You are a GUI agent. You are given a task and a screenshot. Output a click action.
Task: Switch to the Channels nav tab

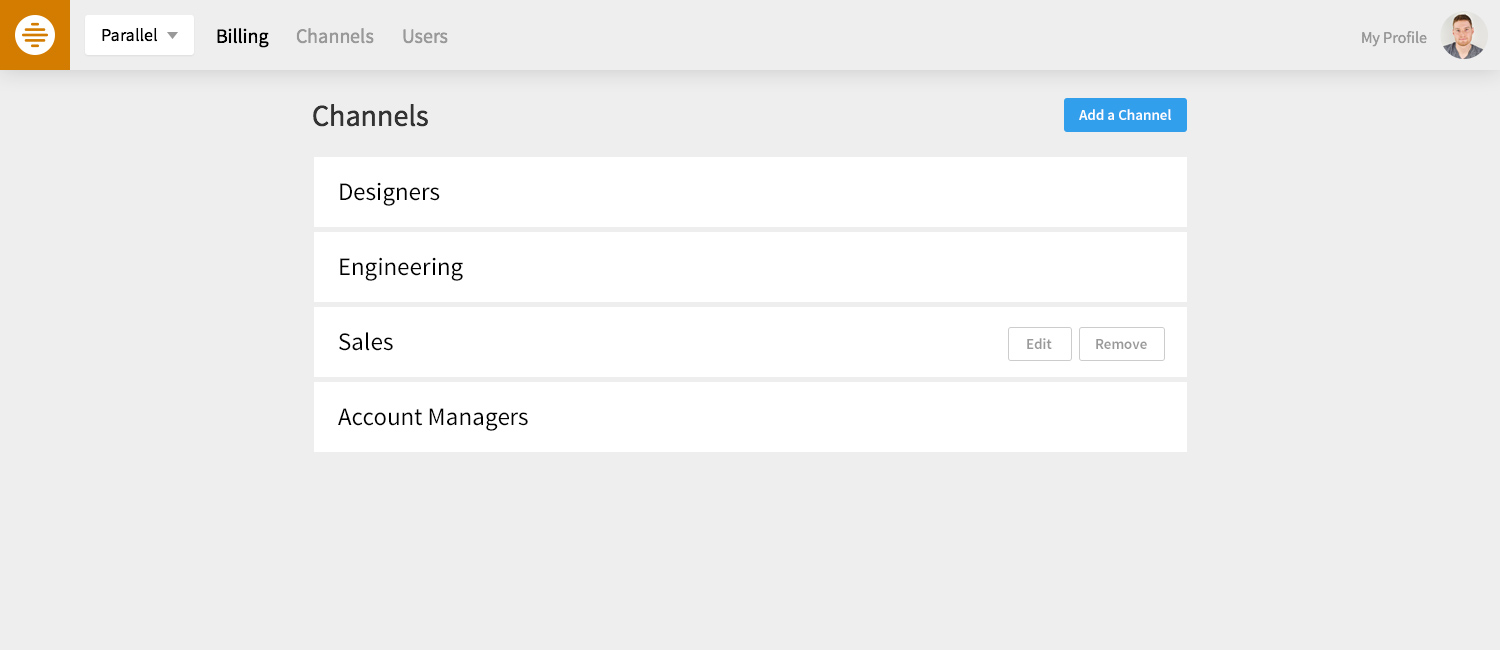(335, 36)
